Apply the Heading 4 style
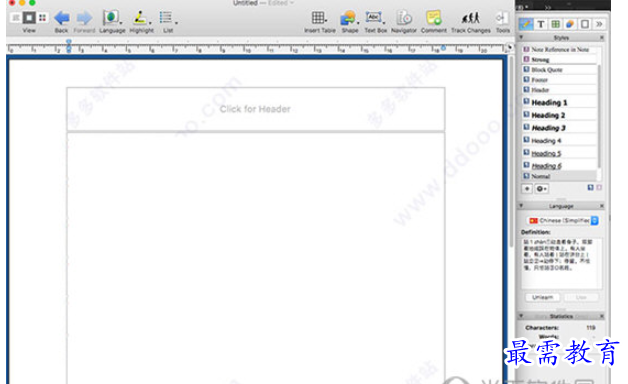The image size is (628, 384). [x=559, y=141]
